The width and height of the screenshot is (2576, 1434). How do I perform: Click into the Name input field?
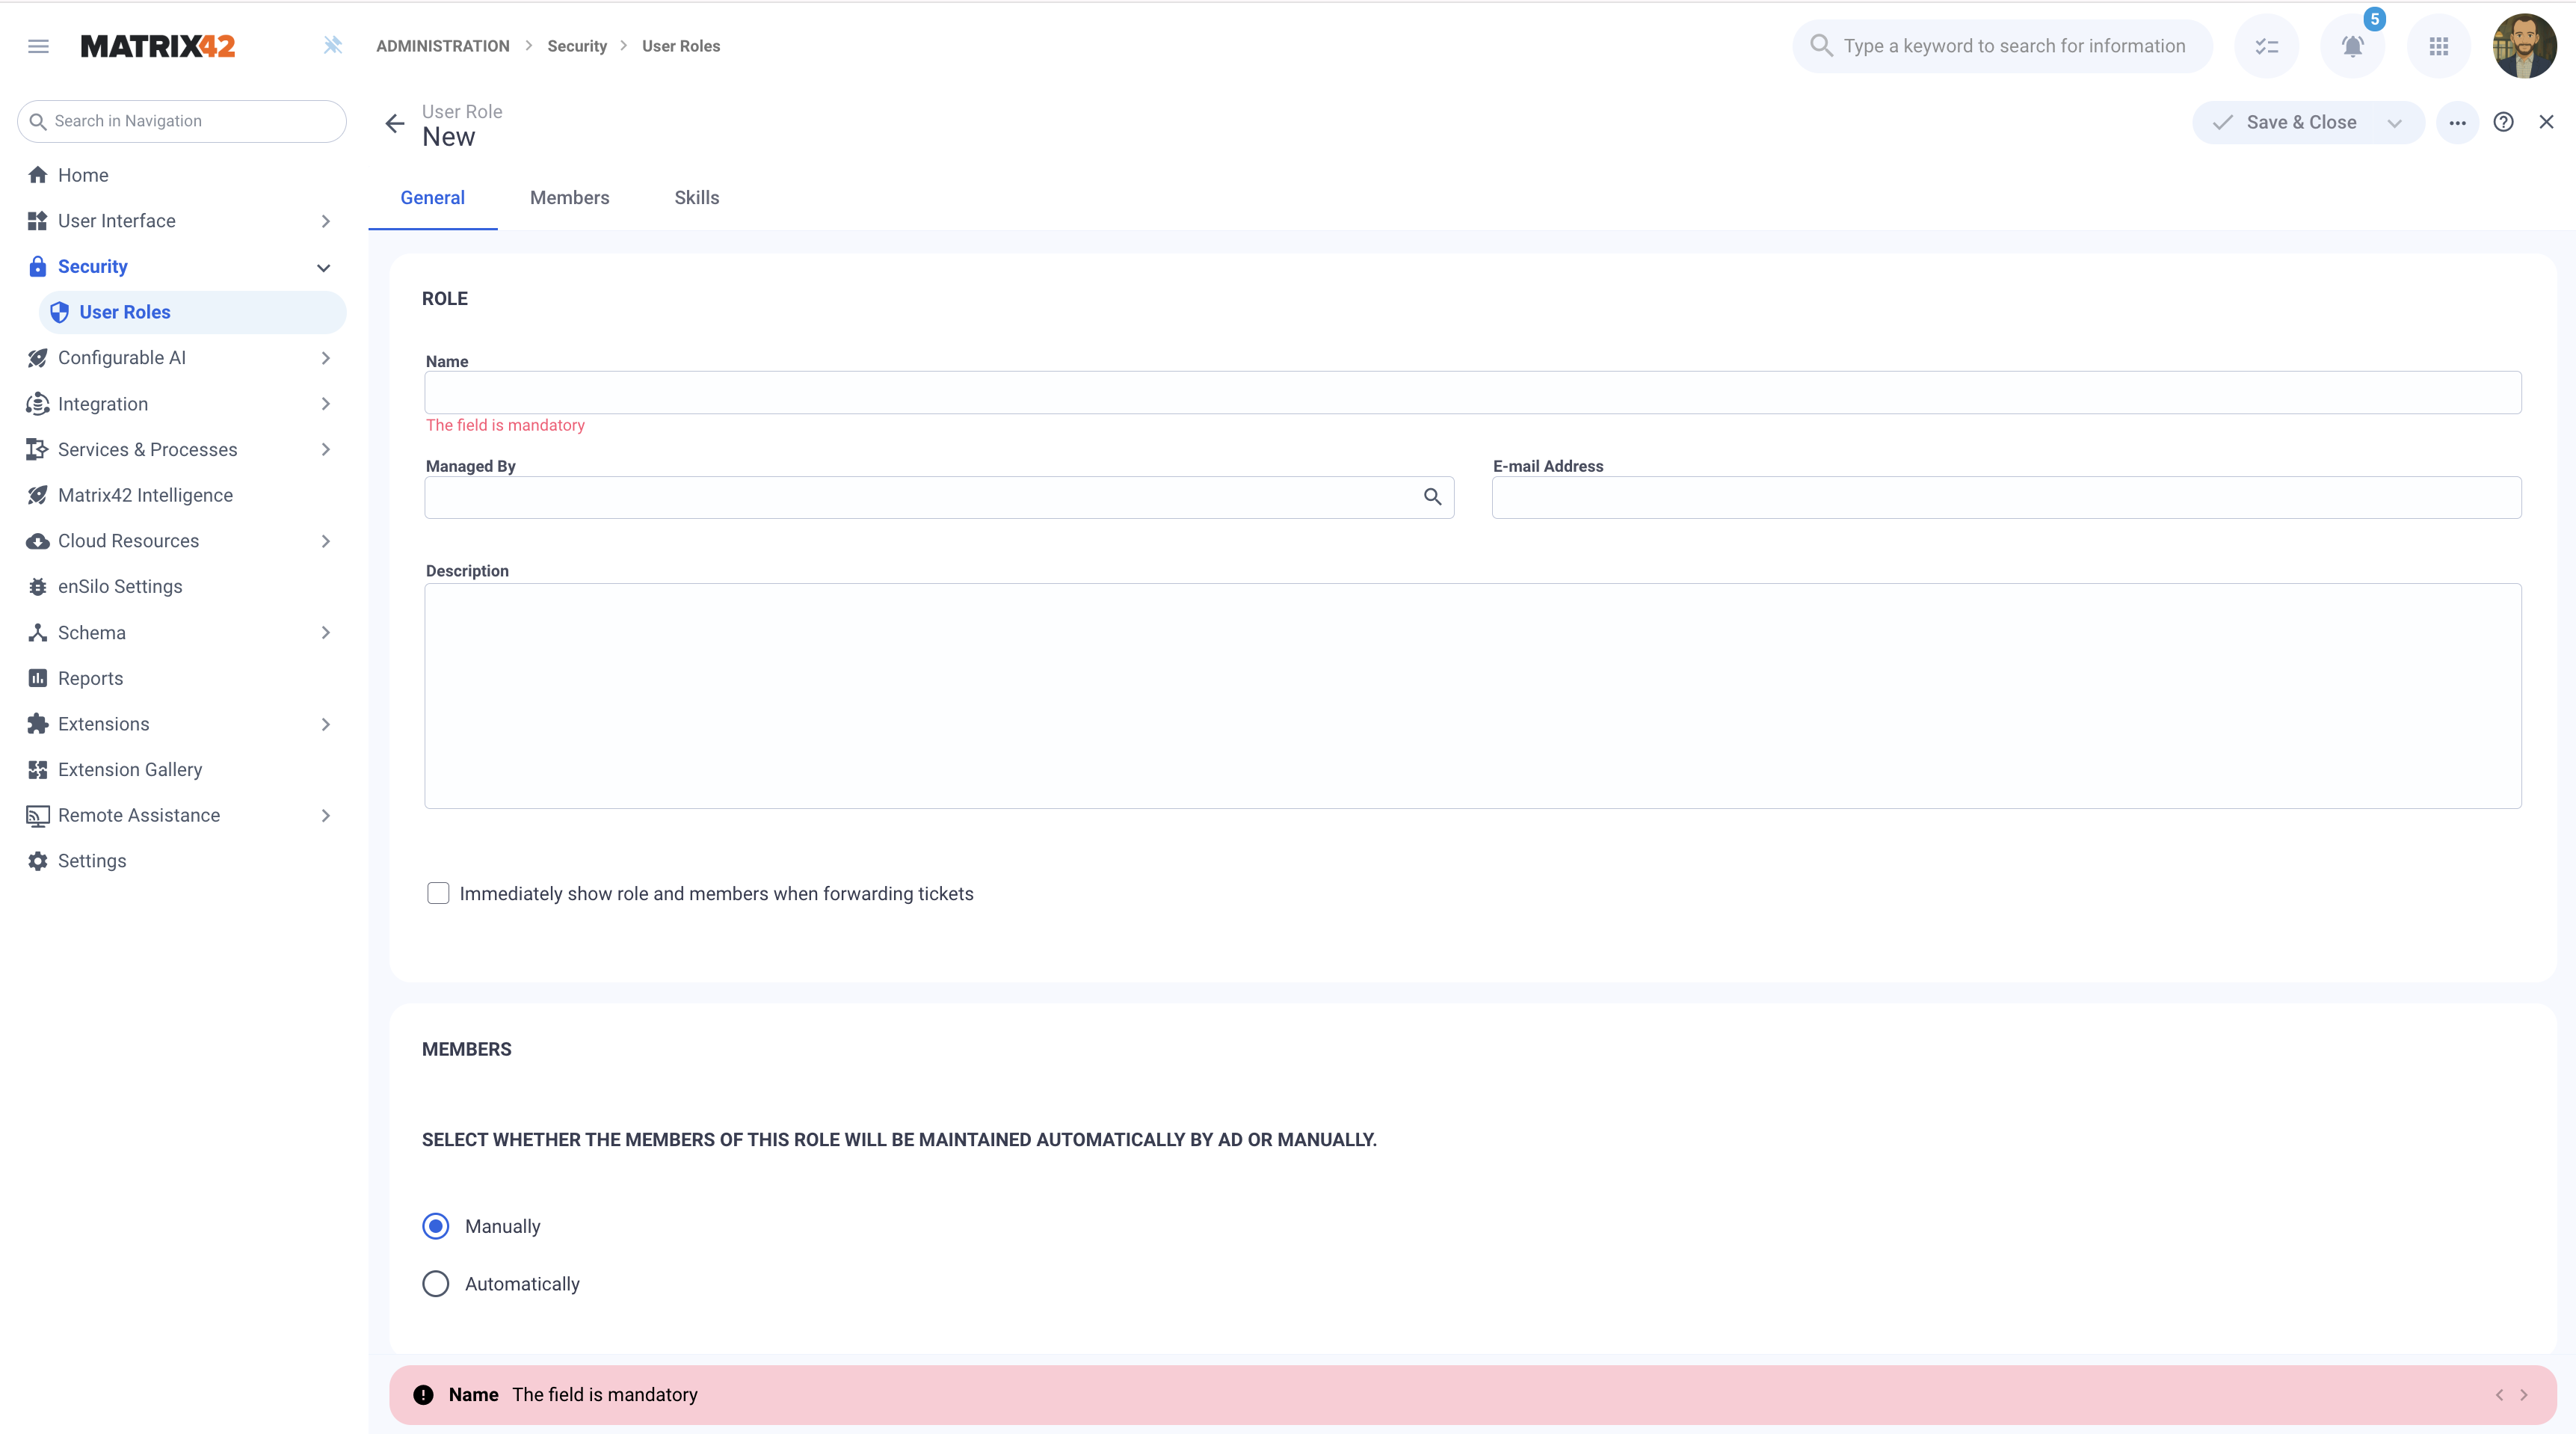click(1472, 393)
